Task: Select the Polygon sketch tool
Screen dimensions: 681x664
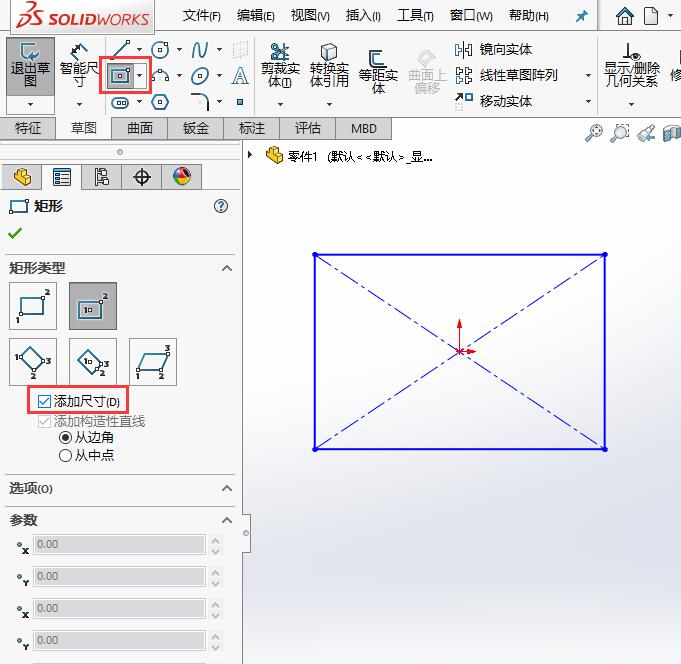Action: [160, 102]
